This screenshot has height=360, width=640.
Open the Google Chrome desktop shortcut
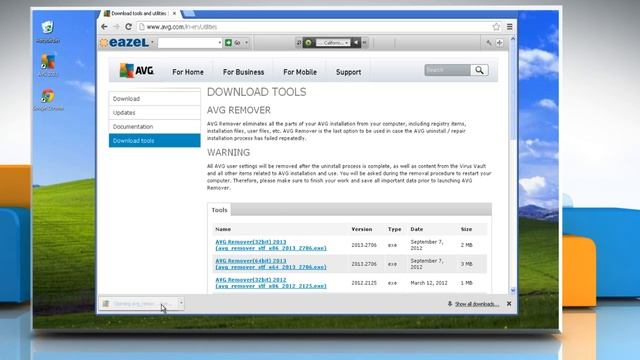(x=48, y=100)
